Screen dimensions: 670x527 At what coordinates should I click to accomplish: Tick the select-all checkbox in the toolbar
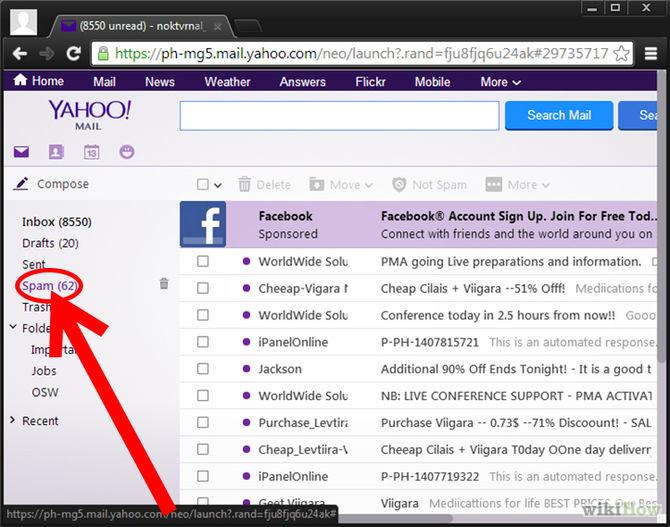[203, 185]
